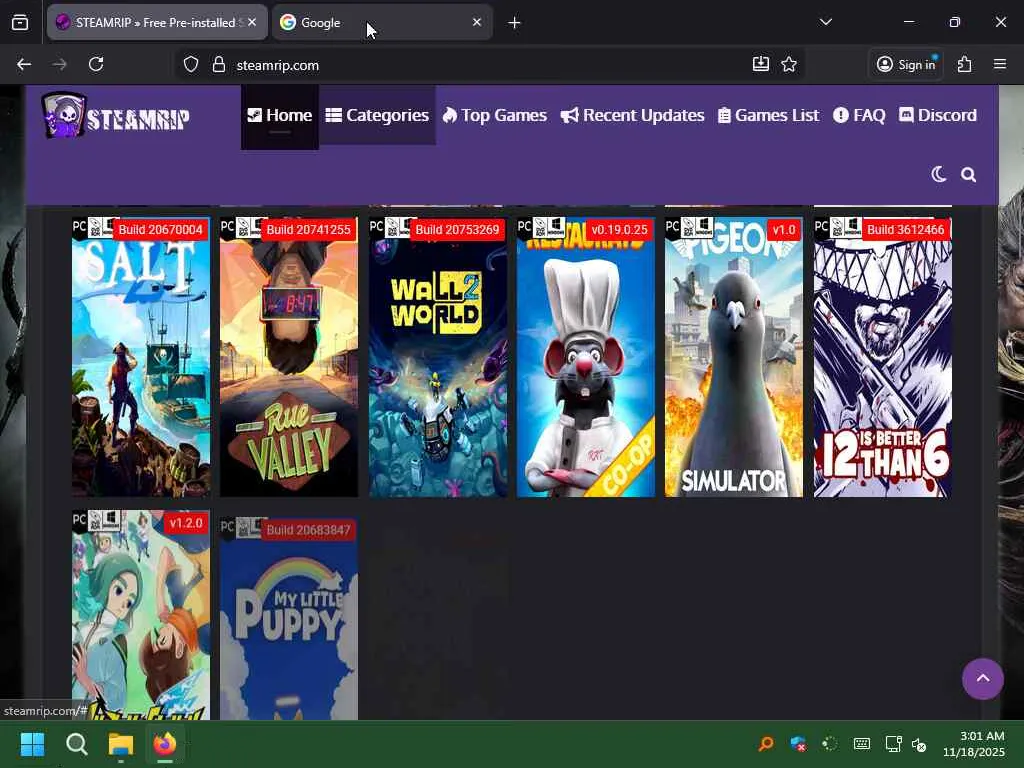
Task: Open the FAQ page
Action: click(x=859, y=116)
